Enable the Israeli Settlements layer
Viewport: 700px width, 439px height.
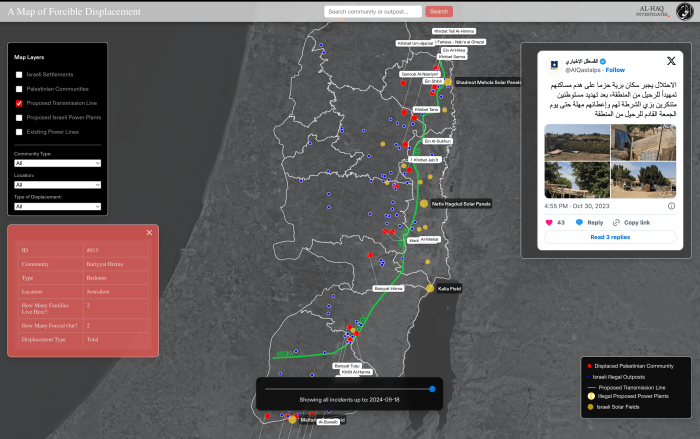pyautogui.click(x=19, y=75)
